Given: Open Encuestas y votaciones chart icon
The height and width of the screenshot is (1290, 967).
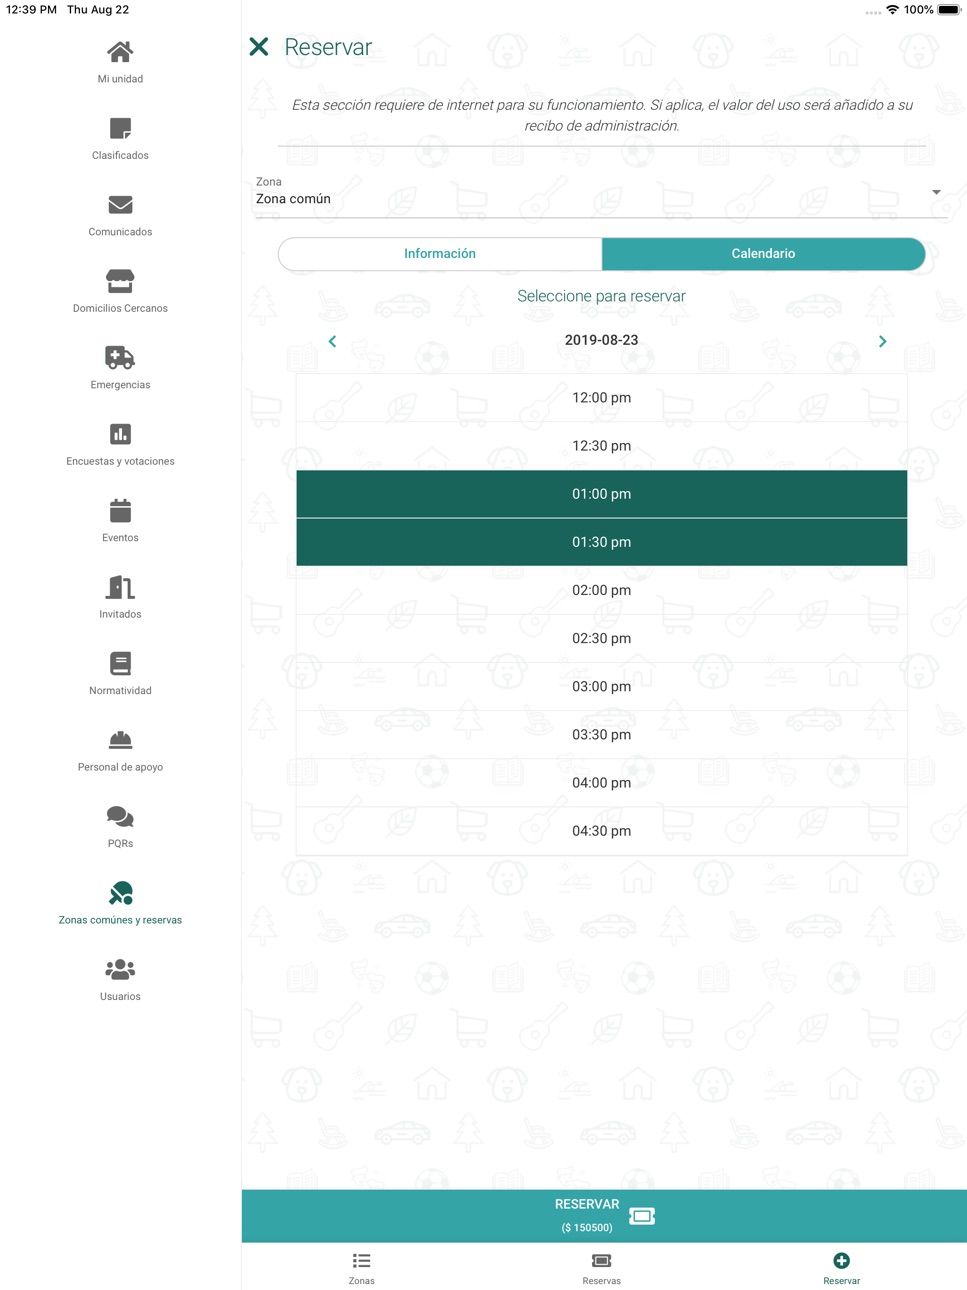Looking at the screenshot, I should pos(120,434).
